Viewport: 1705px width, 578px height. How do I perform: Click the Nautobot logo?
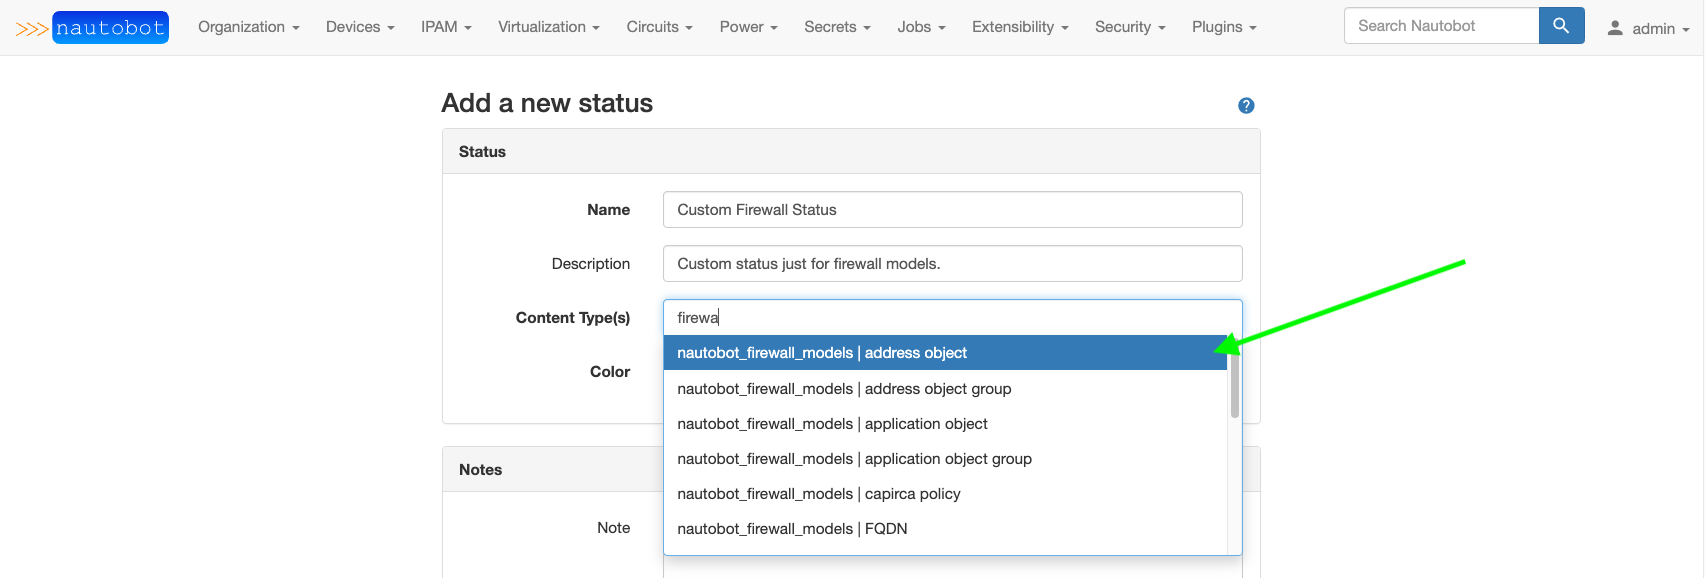92,27
